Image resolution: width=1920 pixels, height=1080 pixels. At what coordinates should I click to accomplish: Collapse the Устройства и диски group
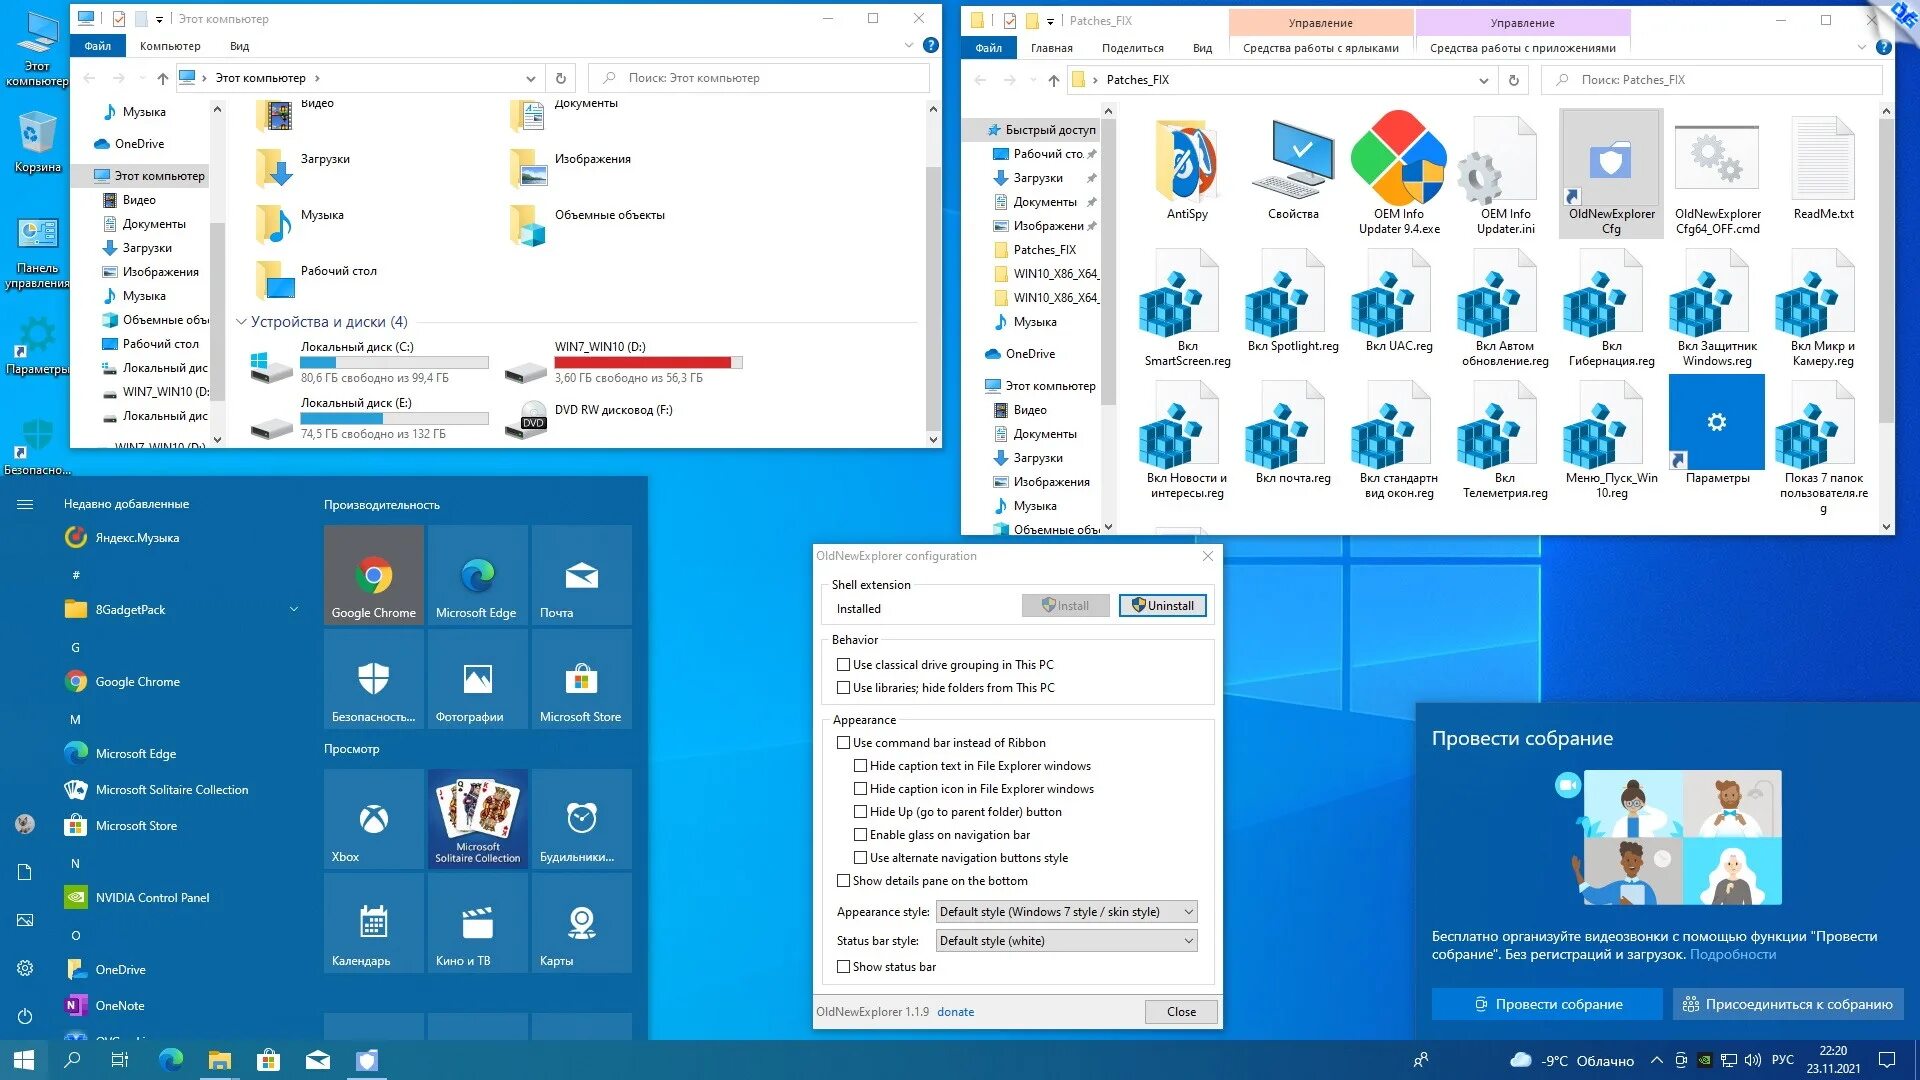click(x=241, y=322)
